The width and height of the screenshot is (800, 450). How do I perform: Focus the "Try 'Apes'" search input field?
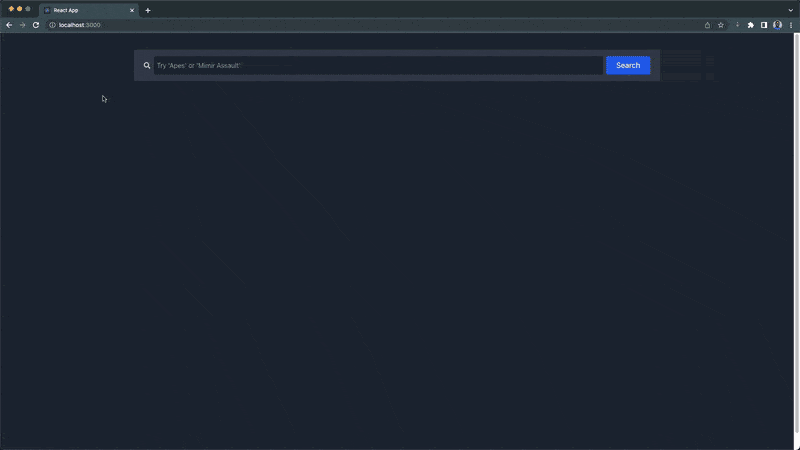tap(378, 65)
